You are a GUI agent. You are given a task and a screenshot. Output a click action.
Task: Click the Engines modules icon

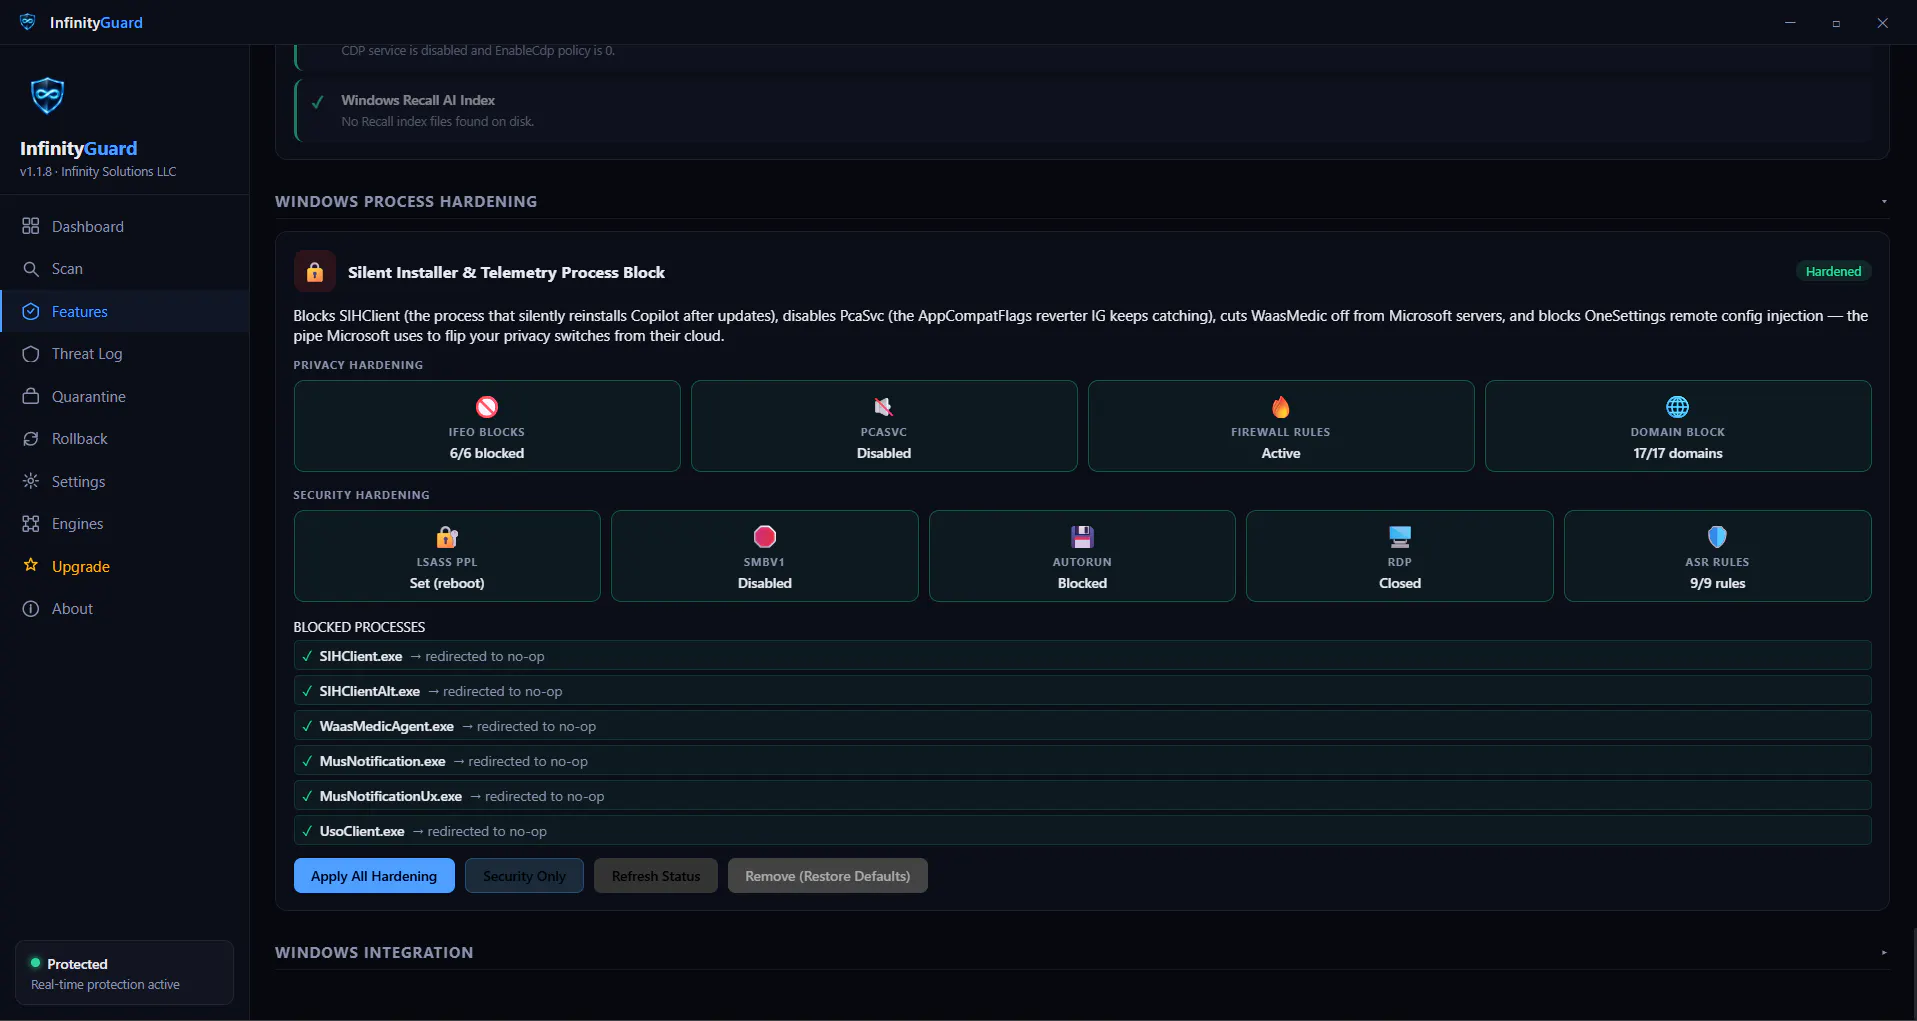[31, 524]
